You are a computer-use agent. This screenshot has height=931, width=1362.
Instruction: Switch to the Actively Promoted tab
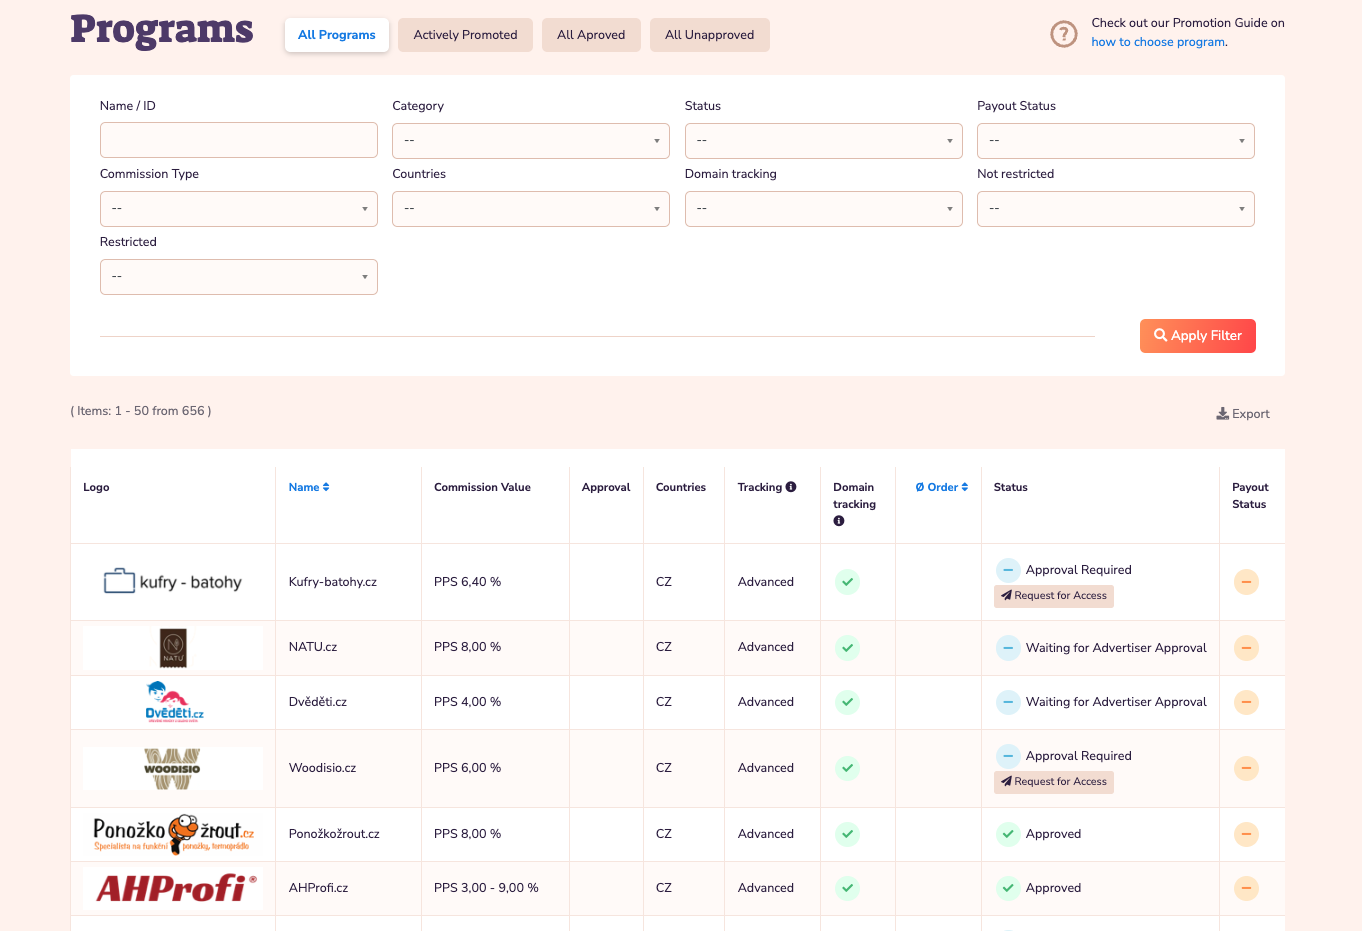(465, 35)
